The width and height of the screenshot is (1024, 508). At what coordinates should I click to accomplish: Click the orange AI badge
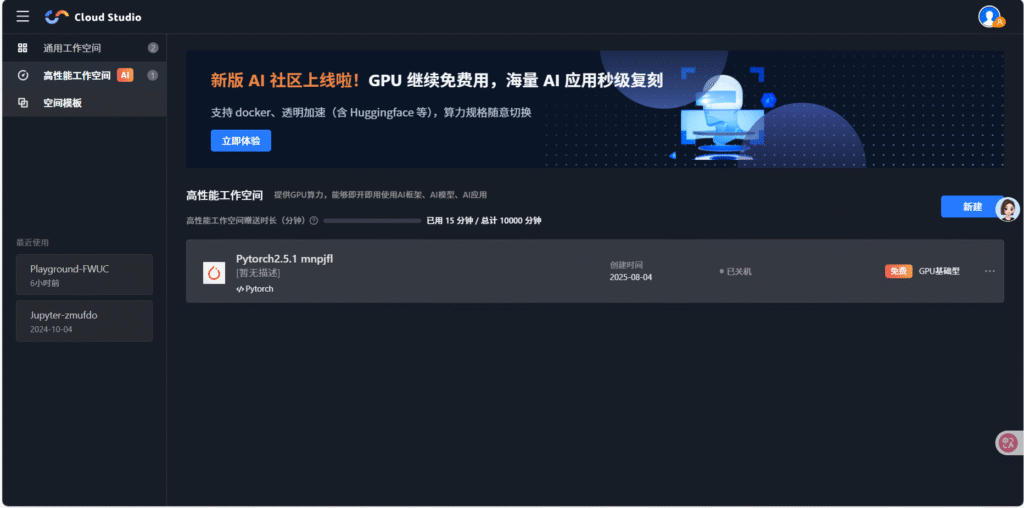pos(125,75)
